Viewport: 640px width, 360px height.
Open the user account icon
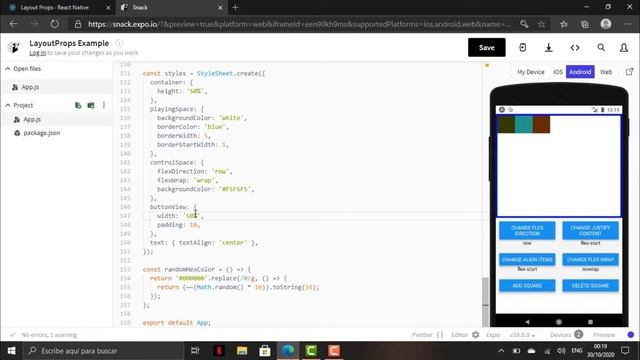[624, 47]
